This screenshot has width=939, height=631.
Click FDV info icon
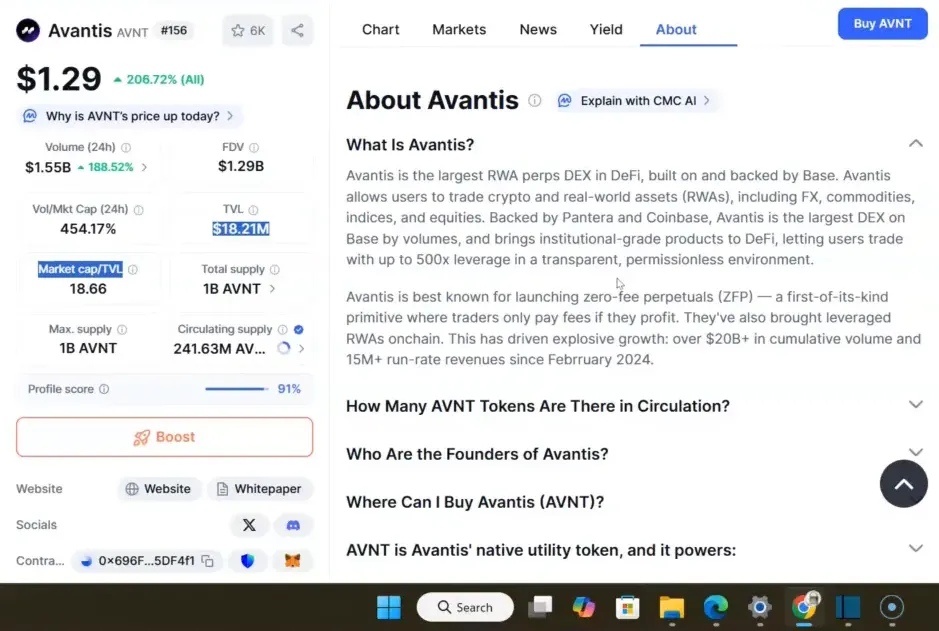(254, 147)
